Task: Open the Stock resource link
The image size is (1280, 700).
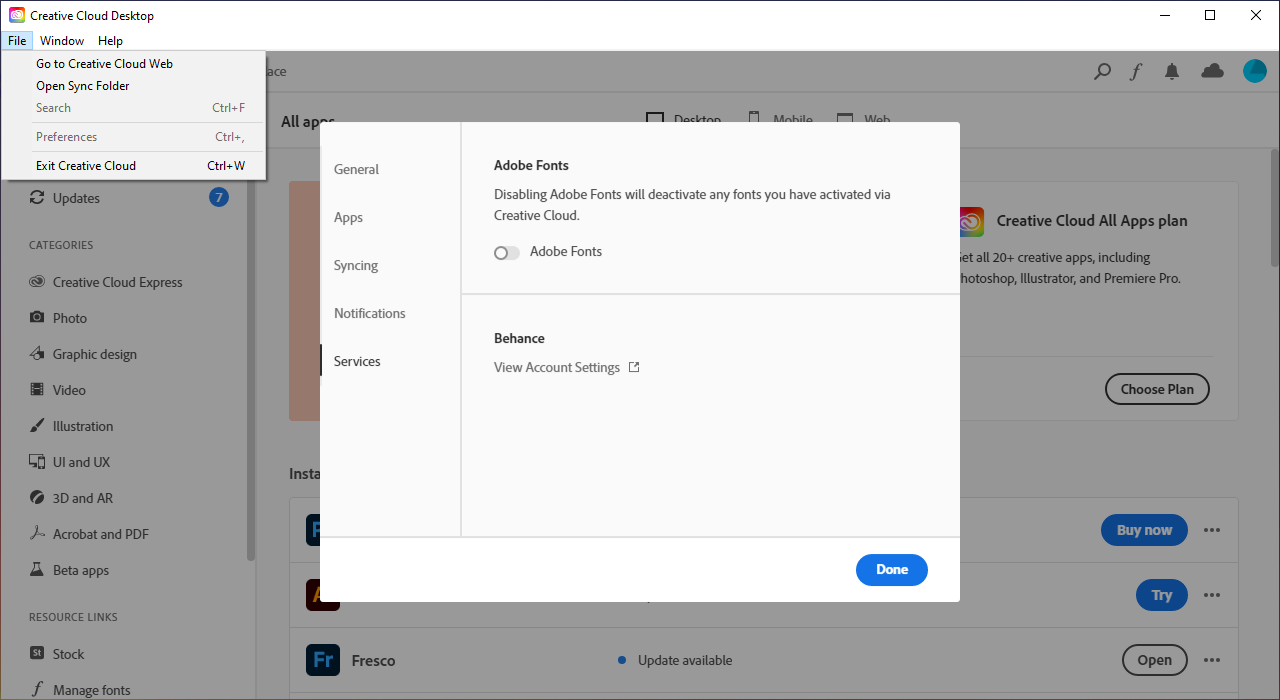Action: [69, 654]
